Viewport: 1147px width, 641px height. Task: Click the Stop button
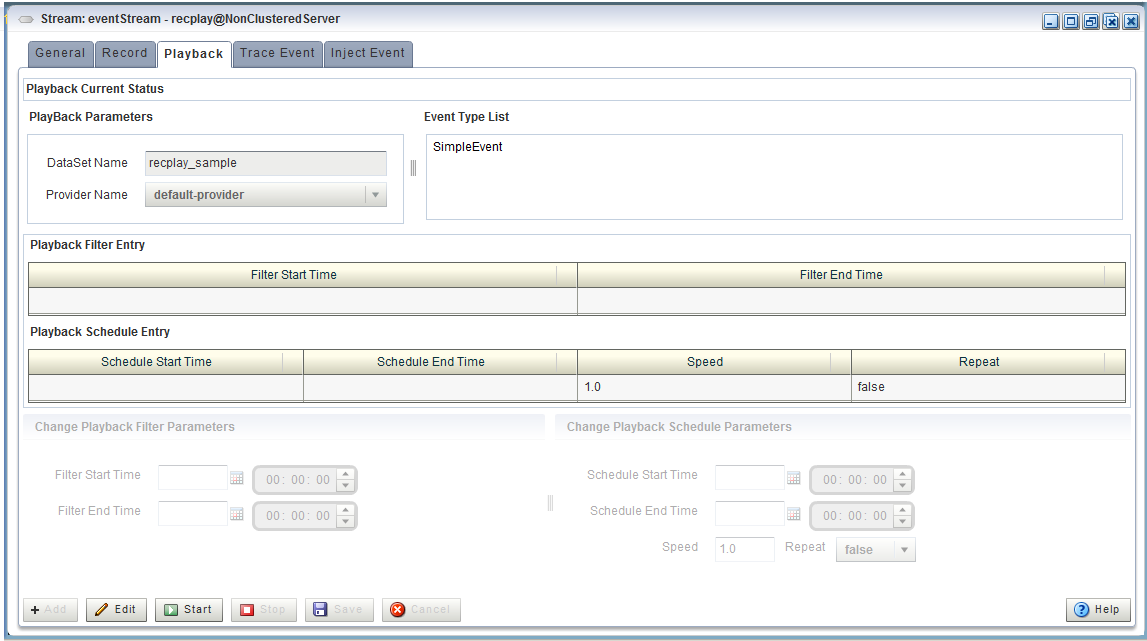coord(263,610)
